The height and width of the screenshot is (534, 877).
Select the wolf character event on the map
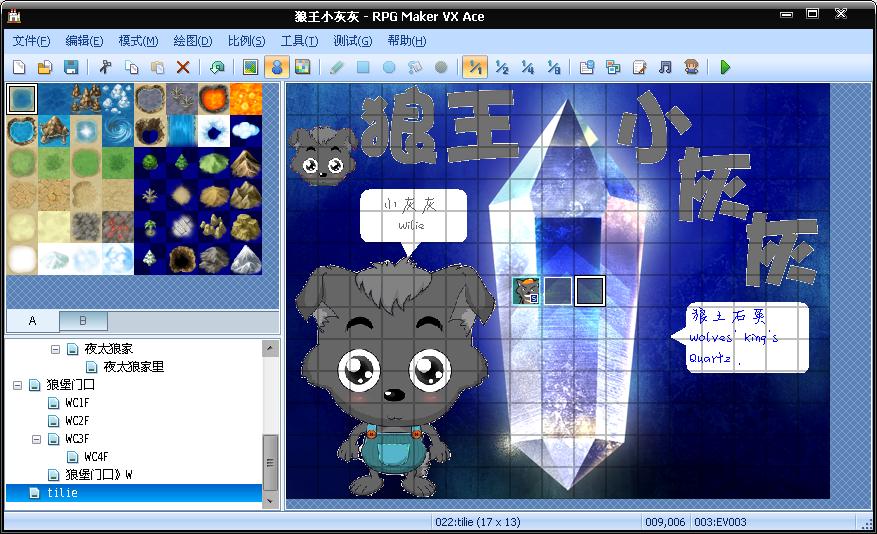[526, 291]
